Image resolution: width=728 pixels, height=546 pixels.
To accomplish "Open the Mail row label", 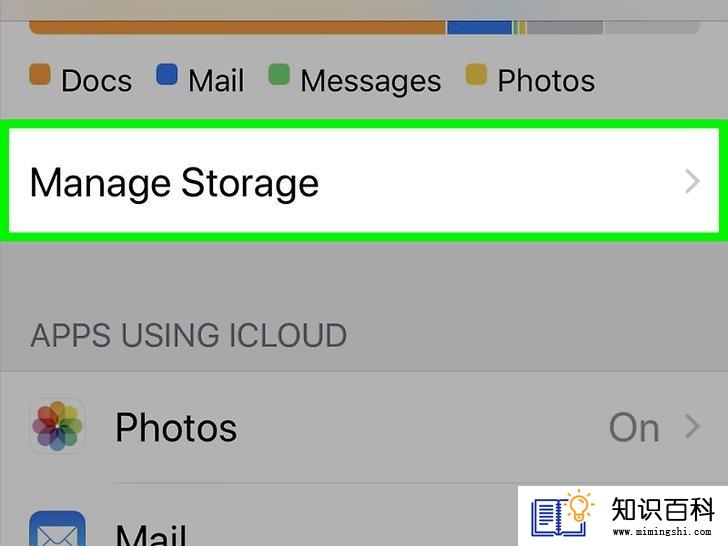I will [x=151, y=534].
